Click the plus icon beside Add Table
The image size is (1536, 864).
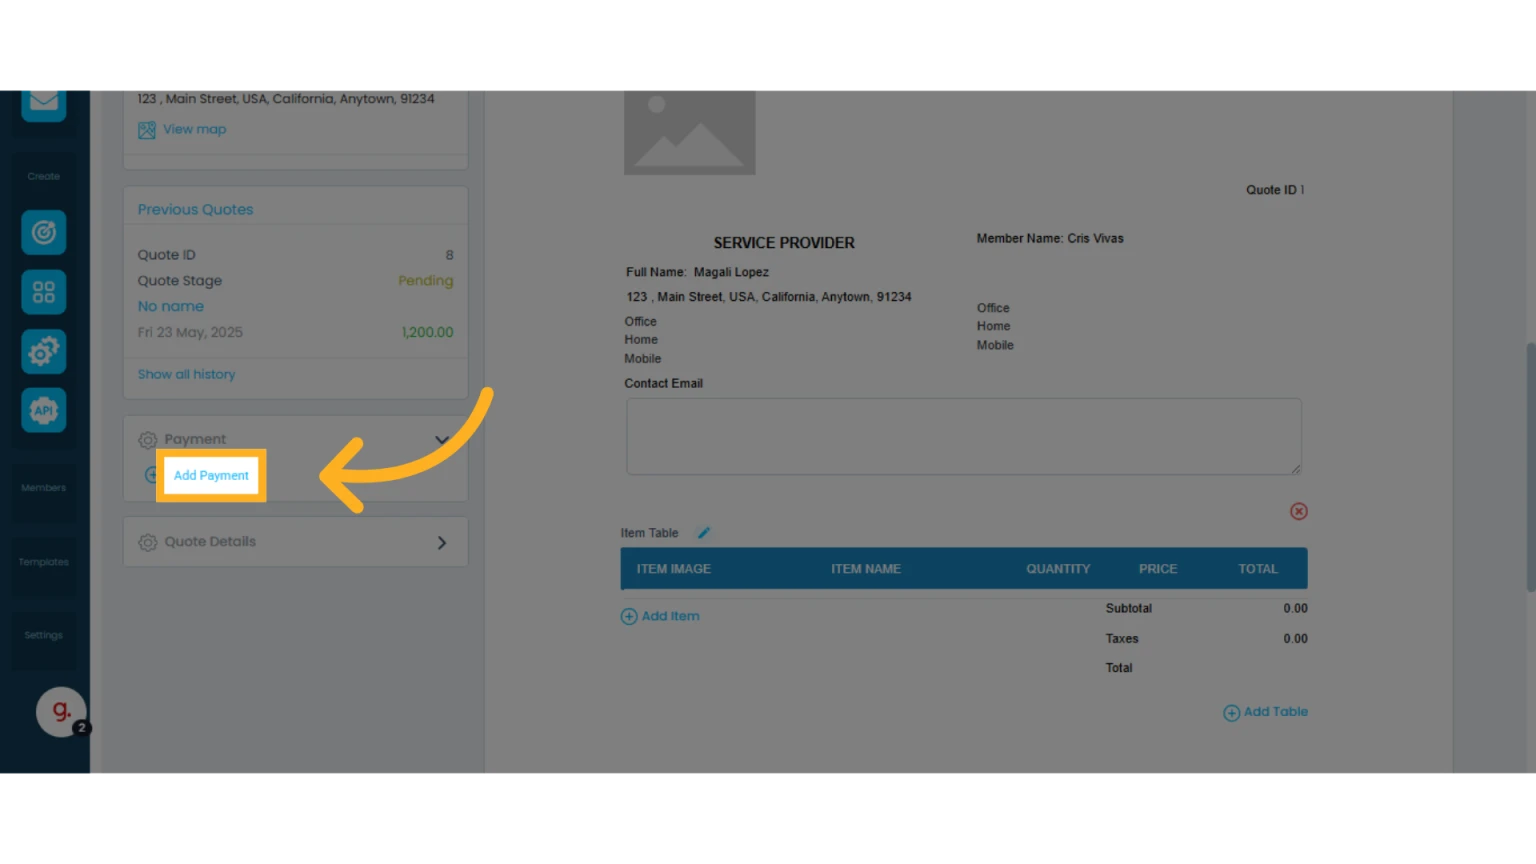point(1232,713)
